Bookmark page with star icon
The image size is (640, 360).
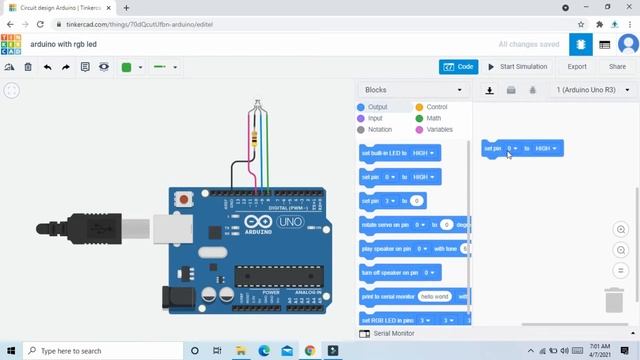(581, 24)
